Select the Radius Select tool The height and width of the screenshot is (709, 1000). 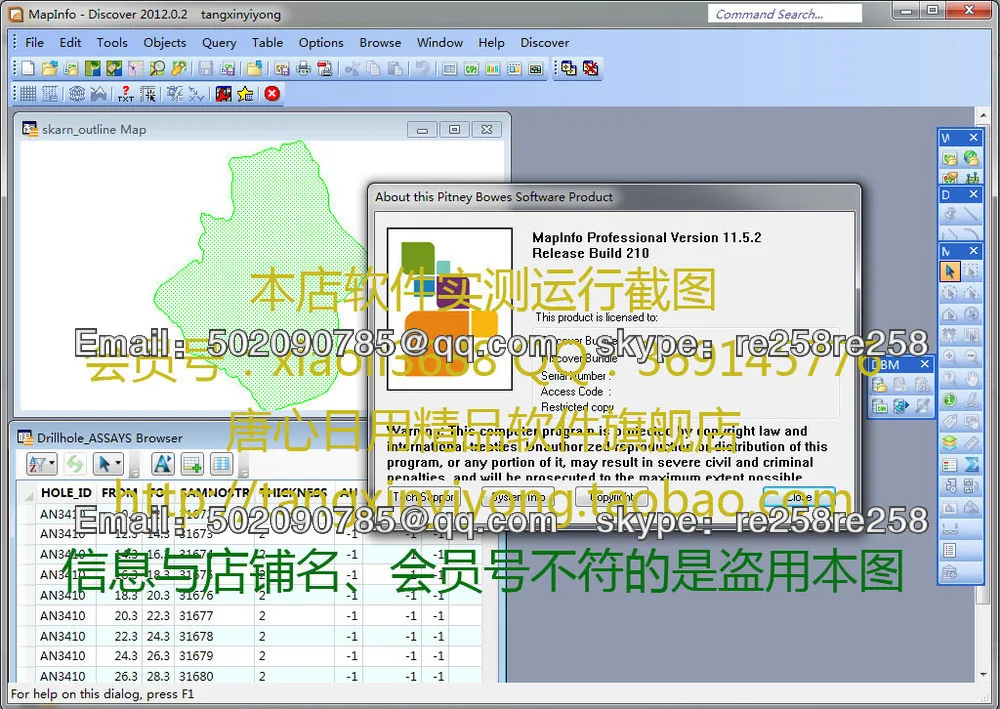[950, 293]
